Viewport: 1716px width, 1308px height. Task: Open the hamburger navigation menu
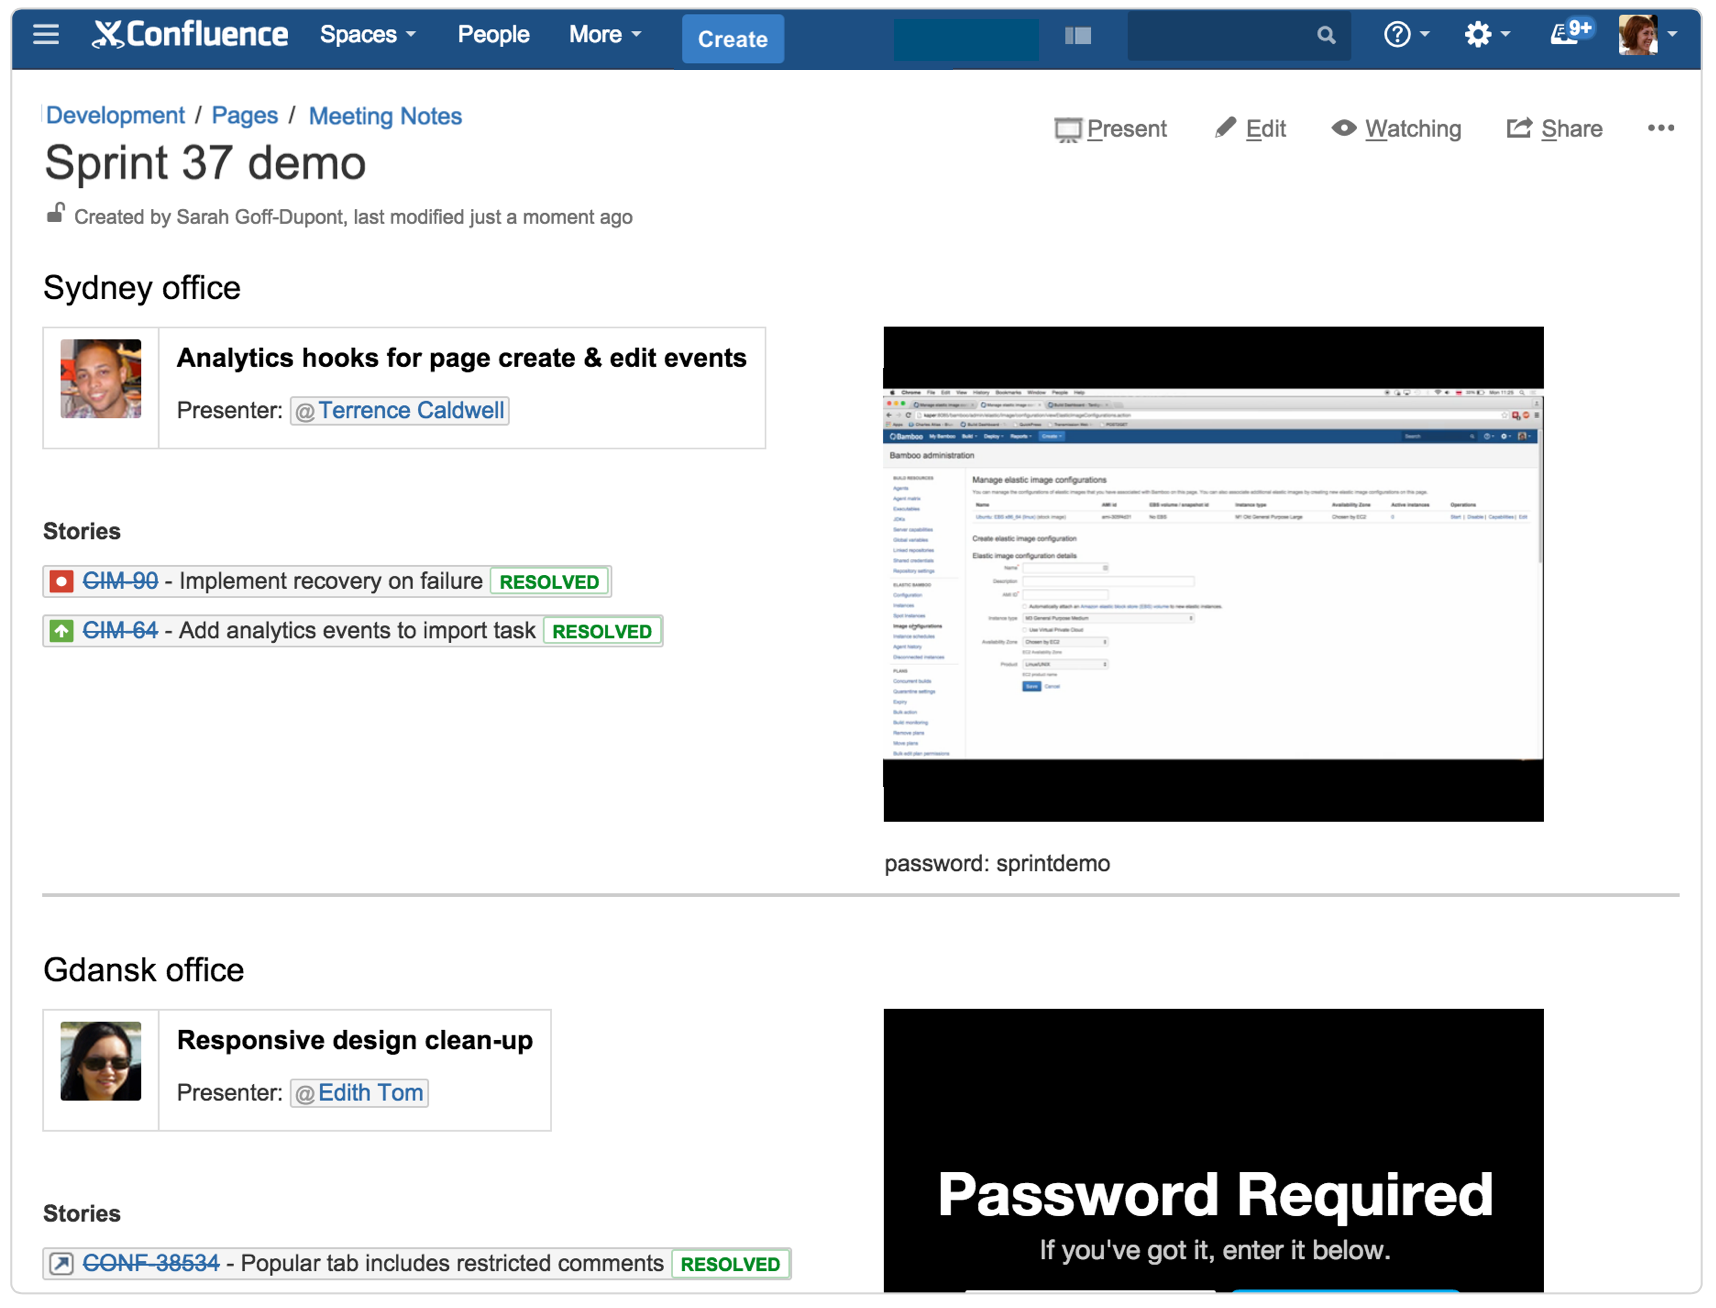point(45,34)
